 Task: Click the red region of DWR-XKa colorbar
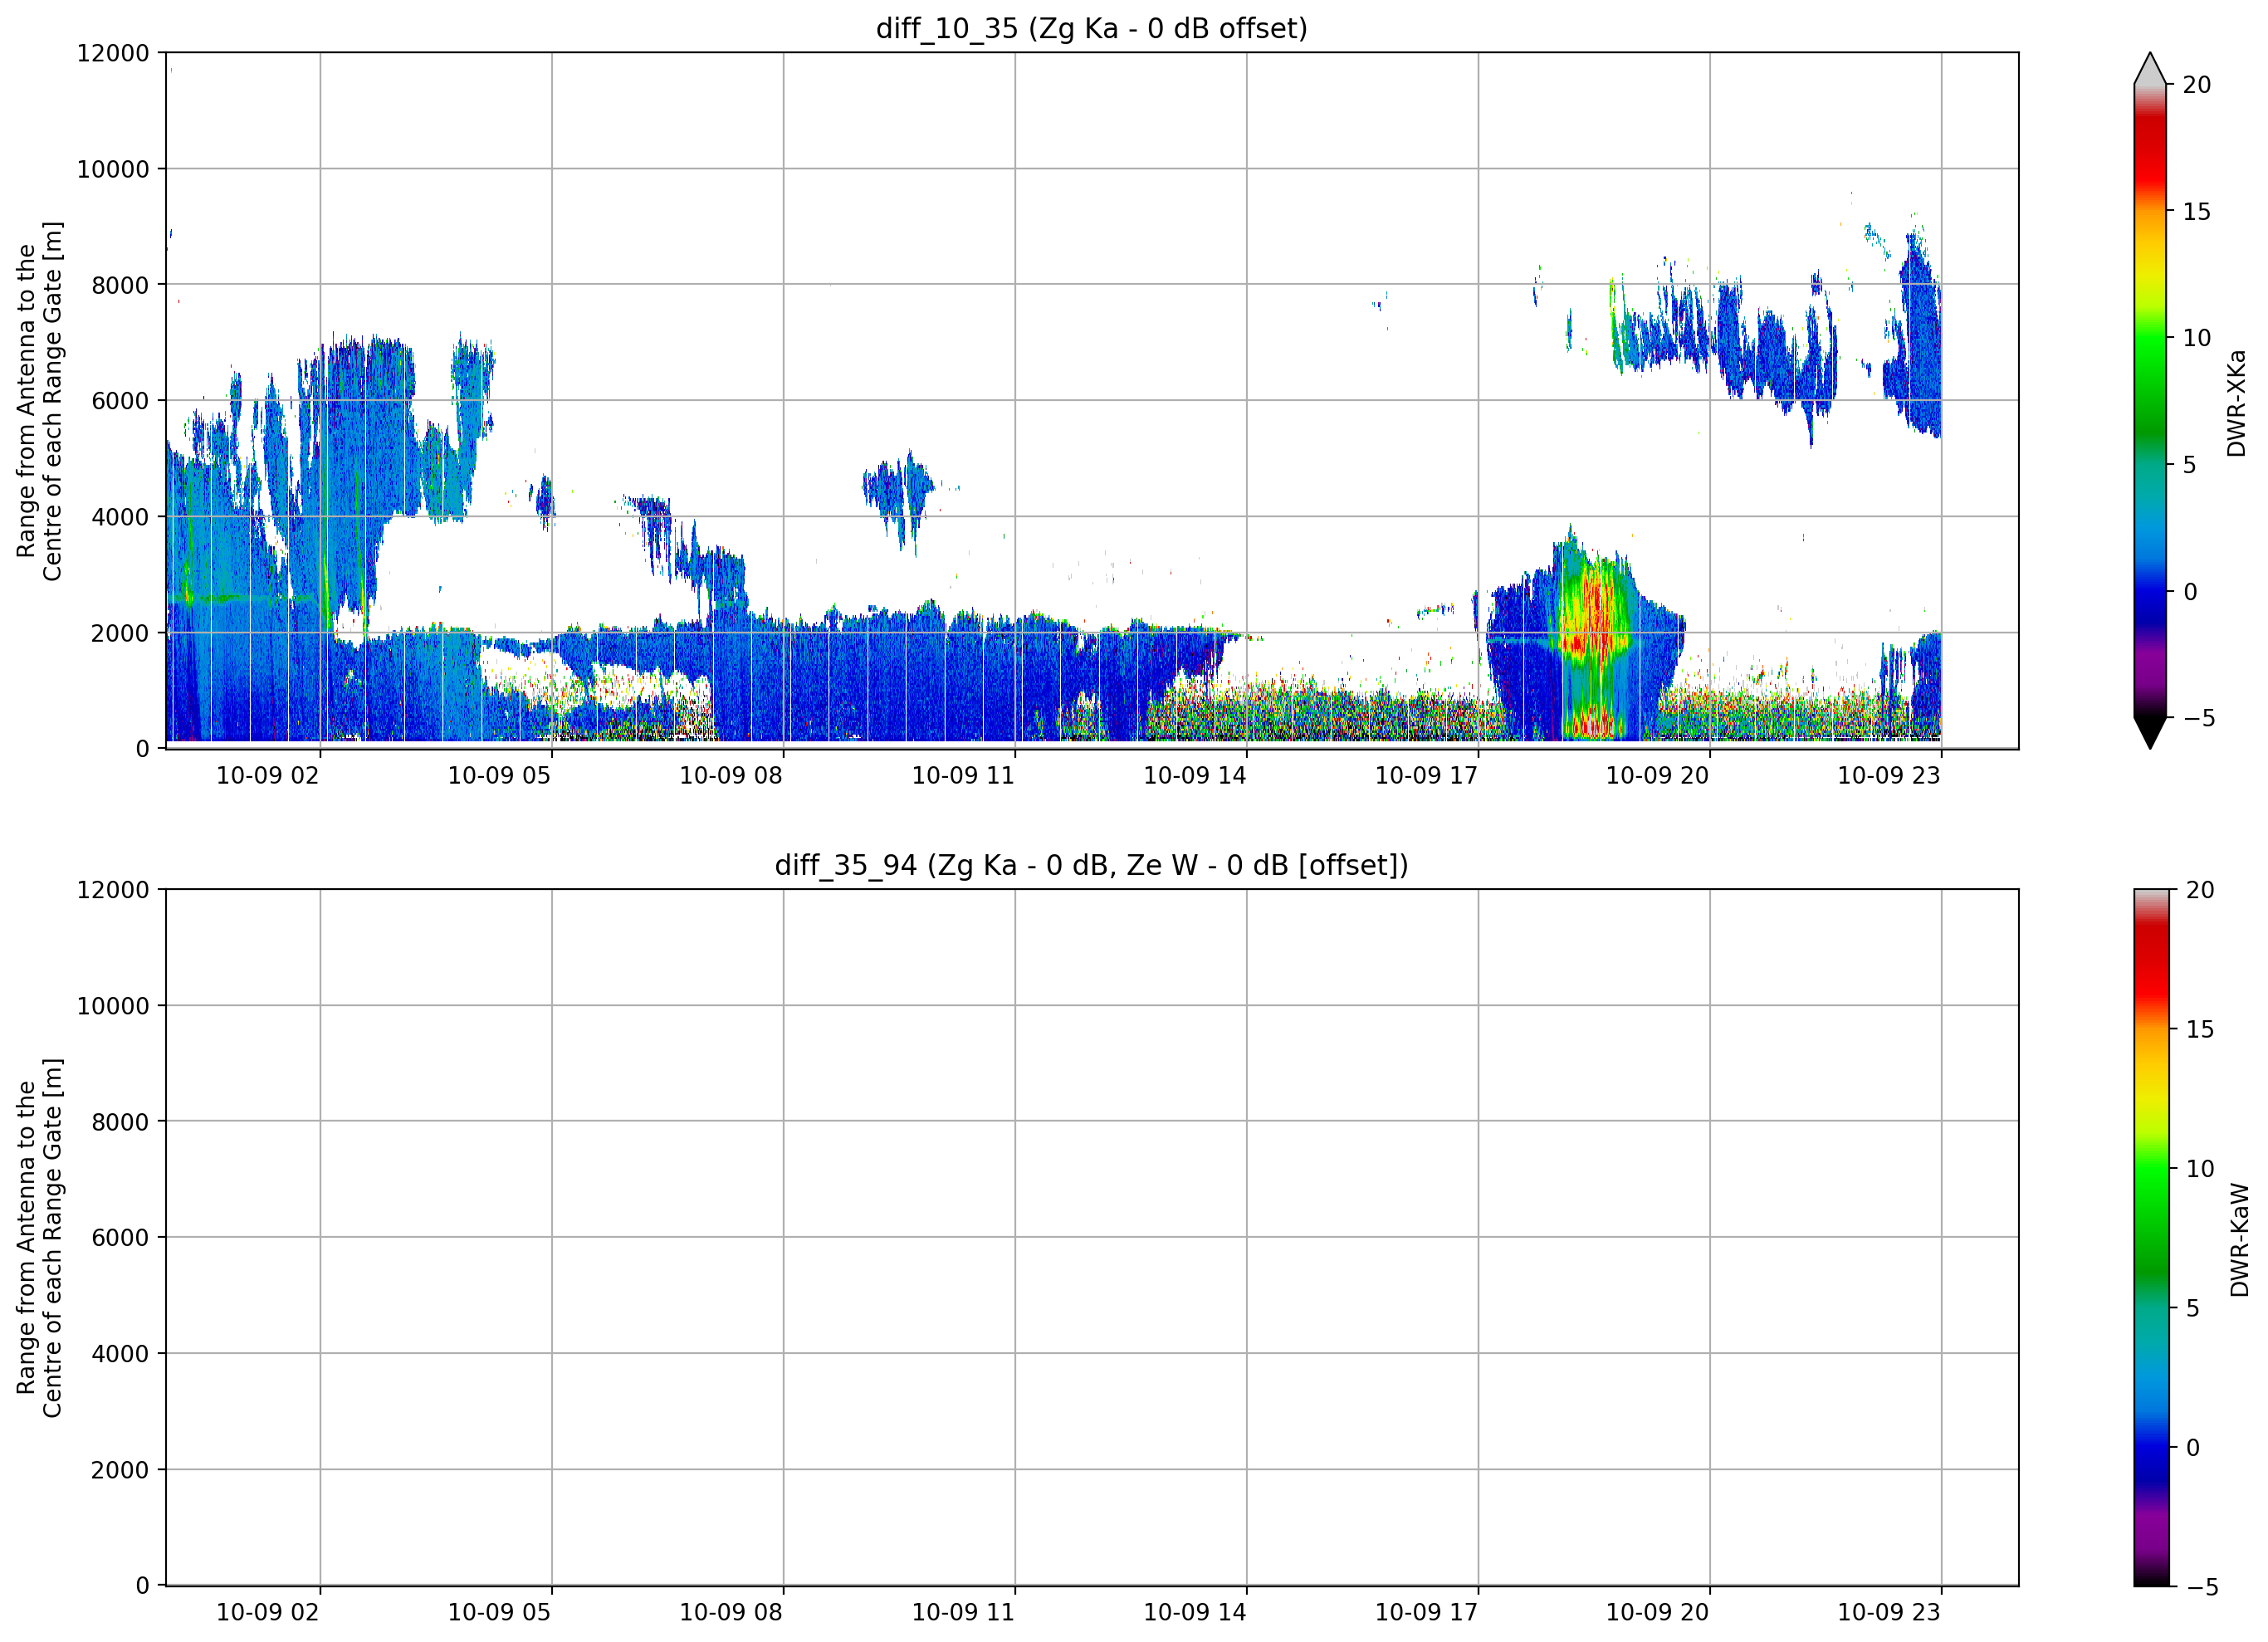[2150, 150]
